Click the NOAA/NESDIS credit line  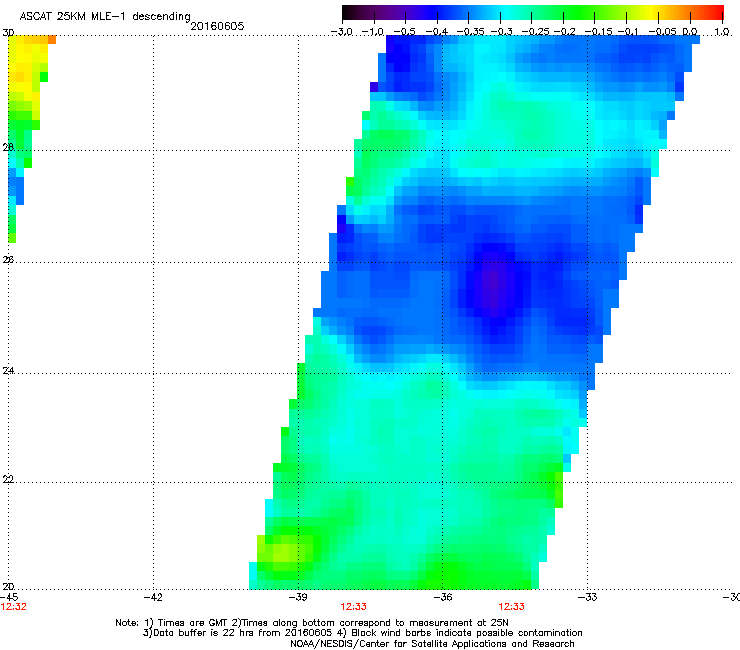[432, 644]
